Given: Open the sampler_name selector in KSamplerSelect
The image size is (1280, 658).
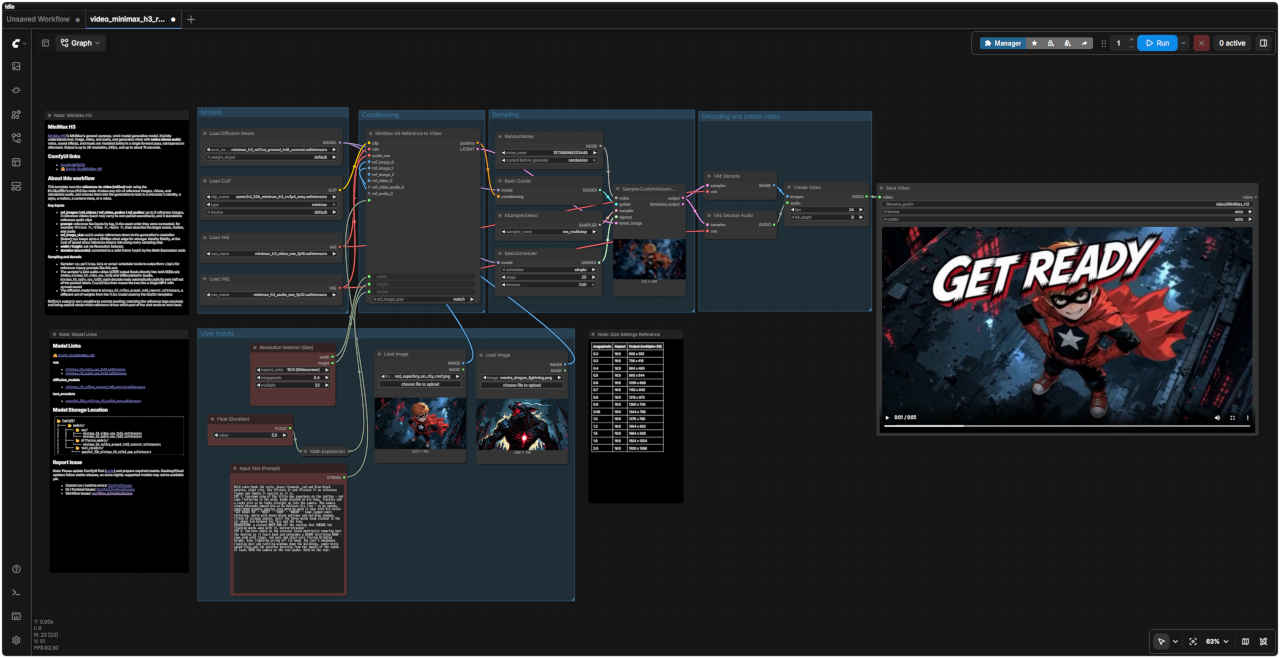Looking at the screenshot, I should (550, 231).
